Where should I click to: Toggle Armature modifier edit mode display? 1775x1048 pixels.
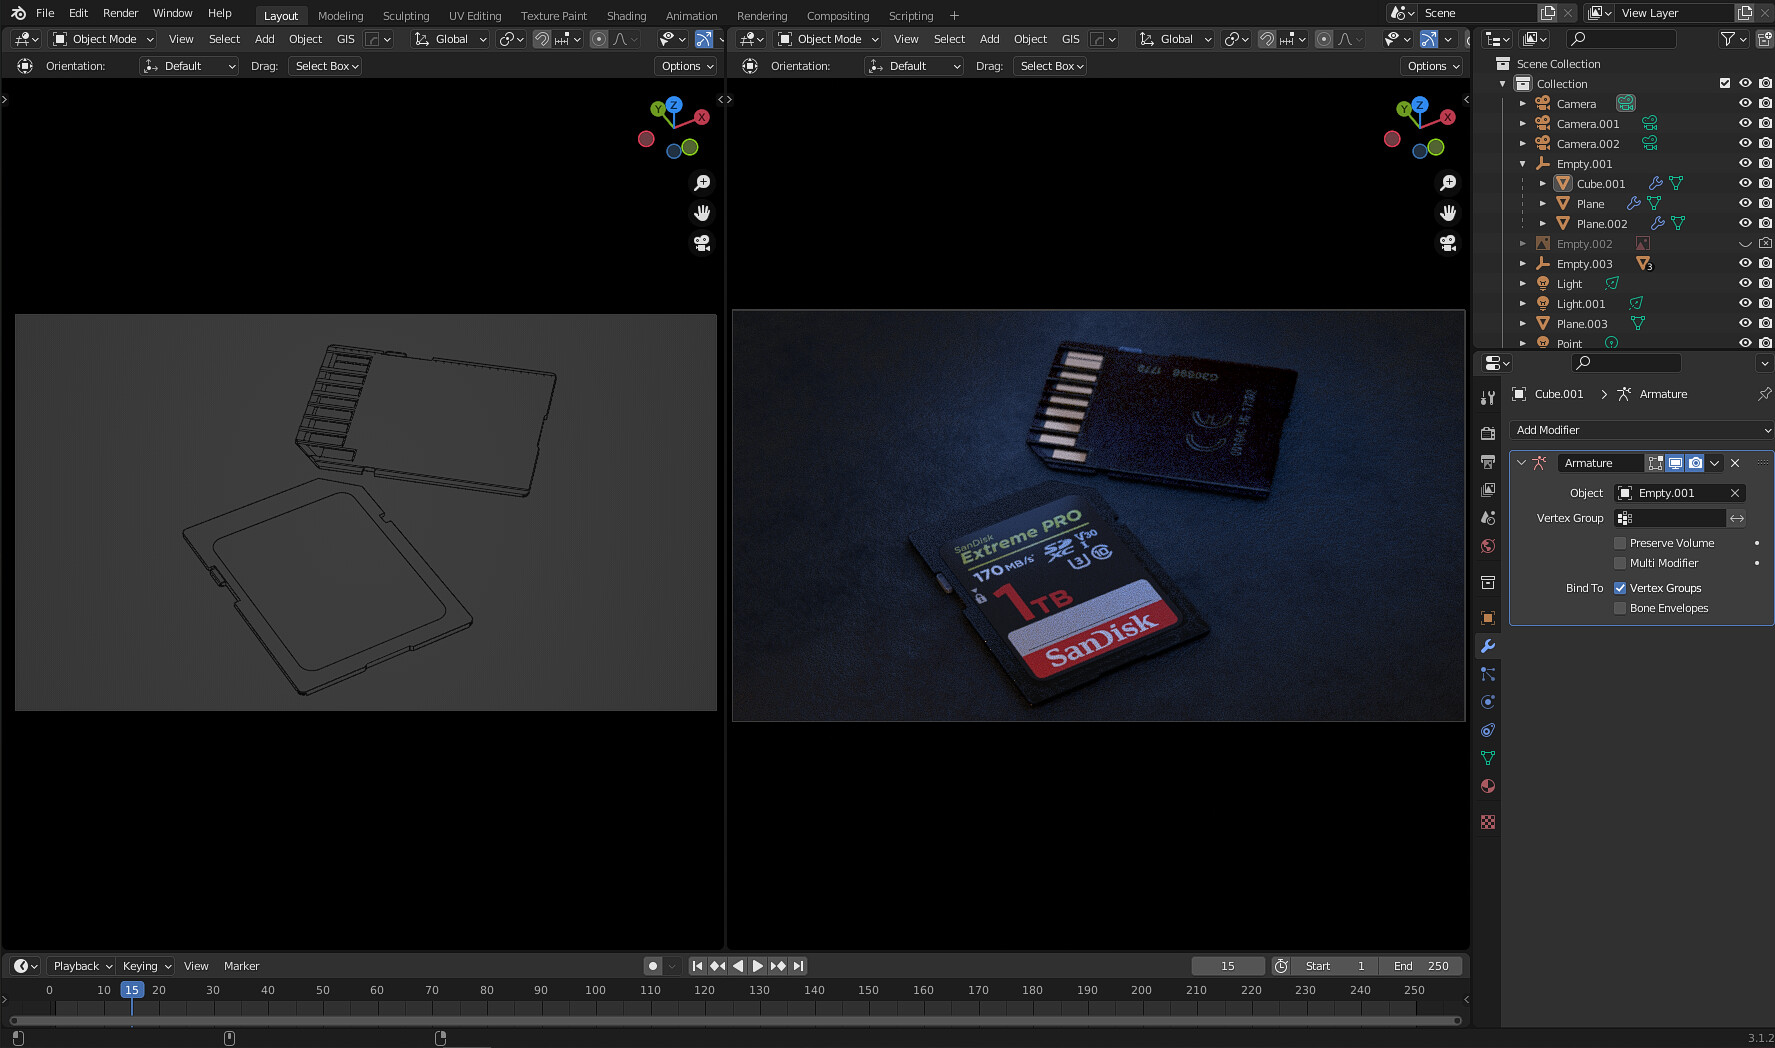pos(1655,463)
